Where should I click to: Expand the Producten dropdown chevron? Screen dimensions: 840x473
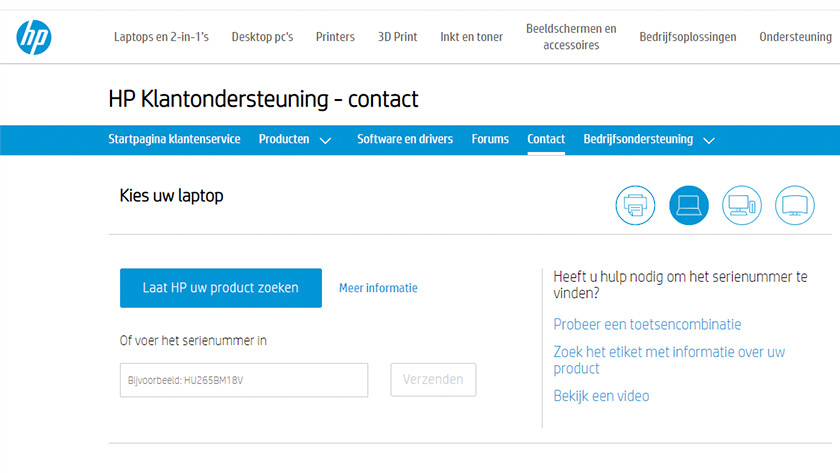[325, 140]
